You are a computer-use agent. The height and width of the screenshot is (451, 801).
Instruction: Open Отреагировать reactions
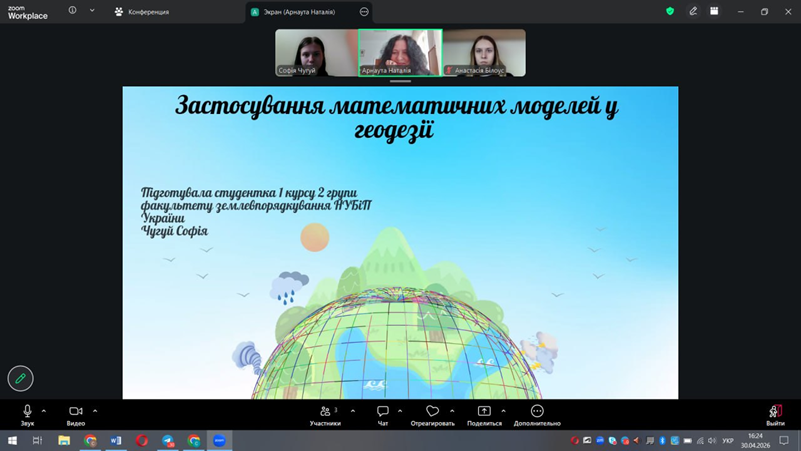pyautogui.click(x=432, y=415)
